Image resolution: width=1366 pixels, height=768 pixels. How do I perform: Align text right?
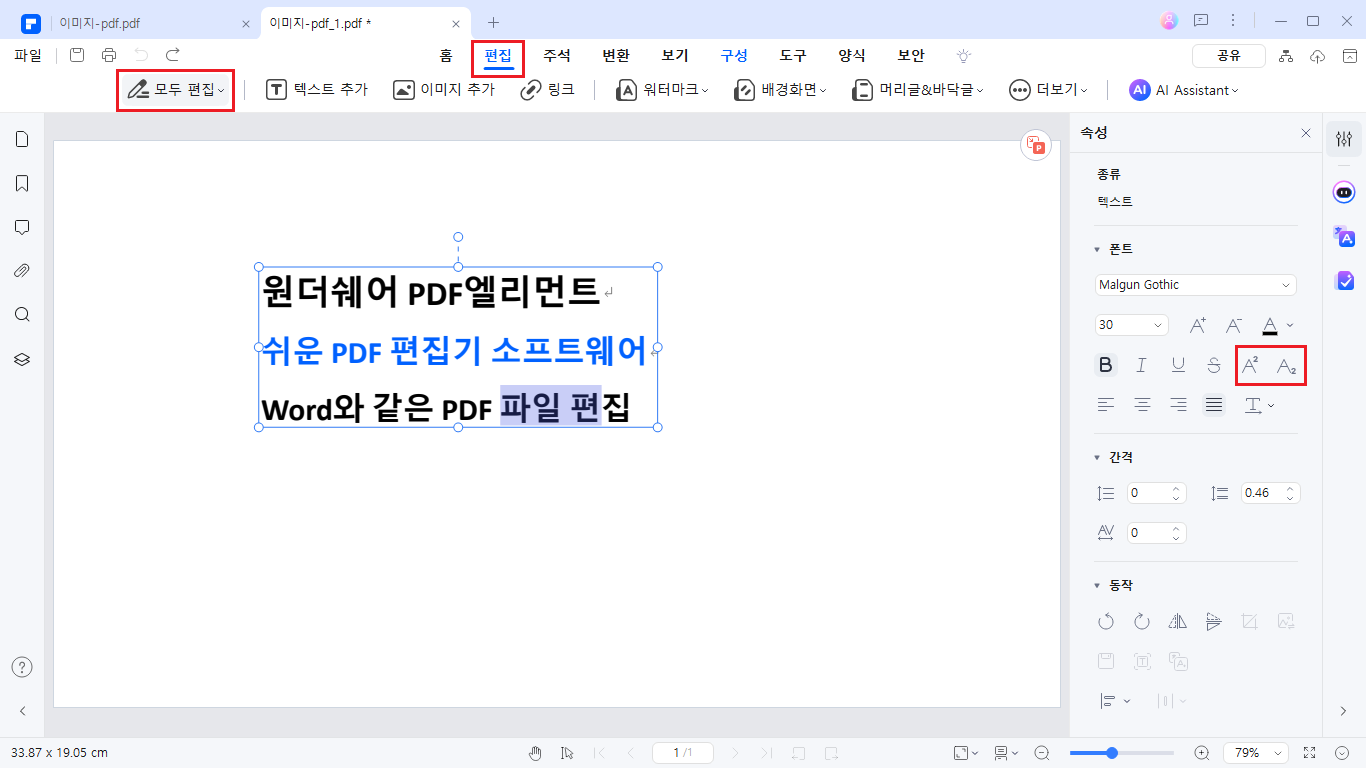1178,405
